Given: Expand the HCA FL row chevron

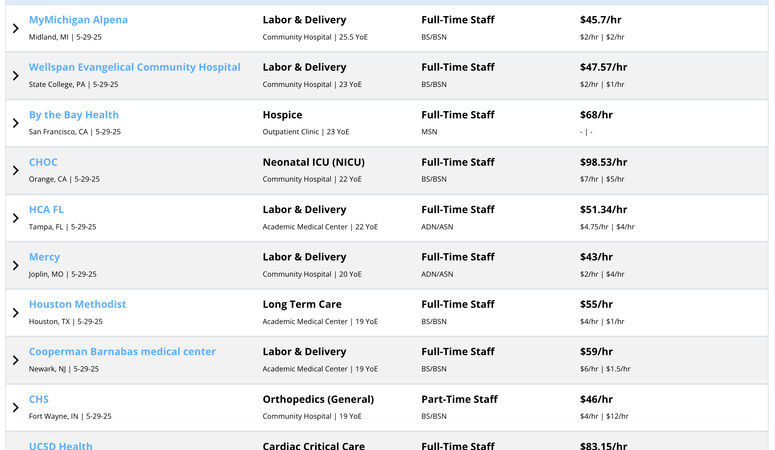Looking at the screenshot, I should coord(16,218).
